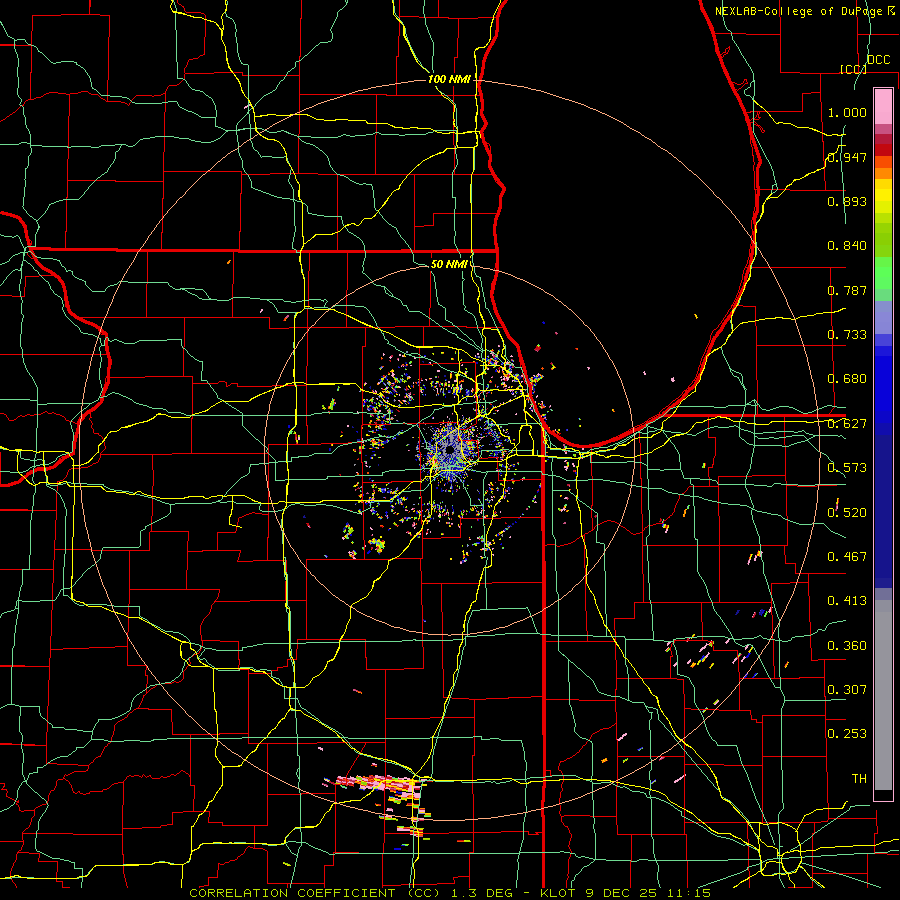
Task: Click the 0.520 scale value
Action: click(847, 513)
